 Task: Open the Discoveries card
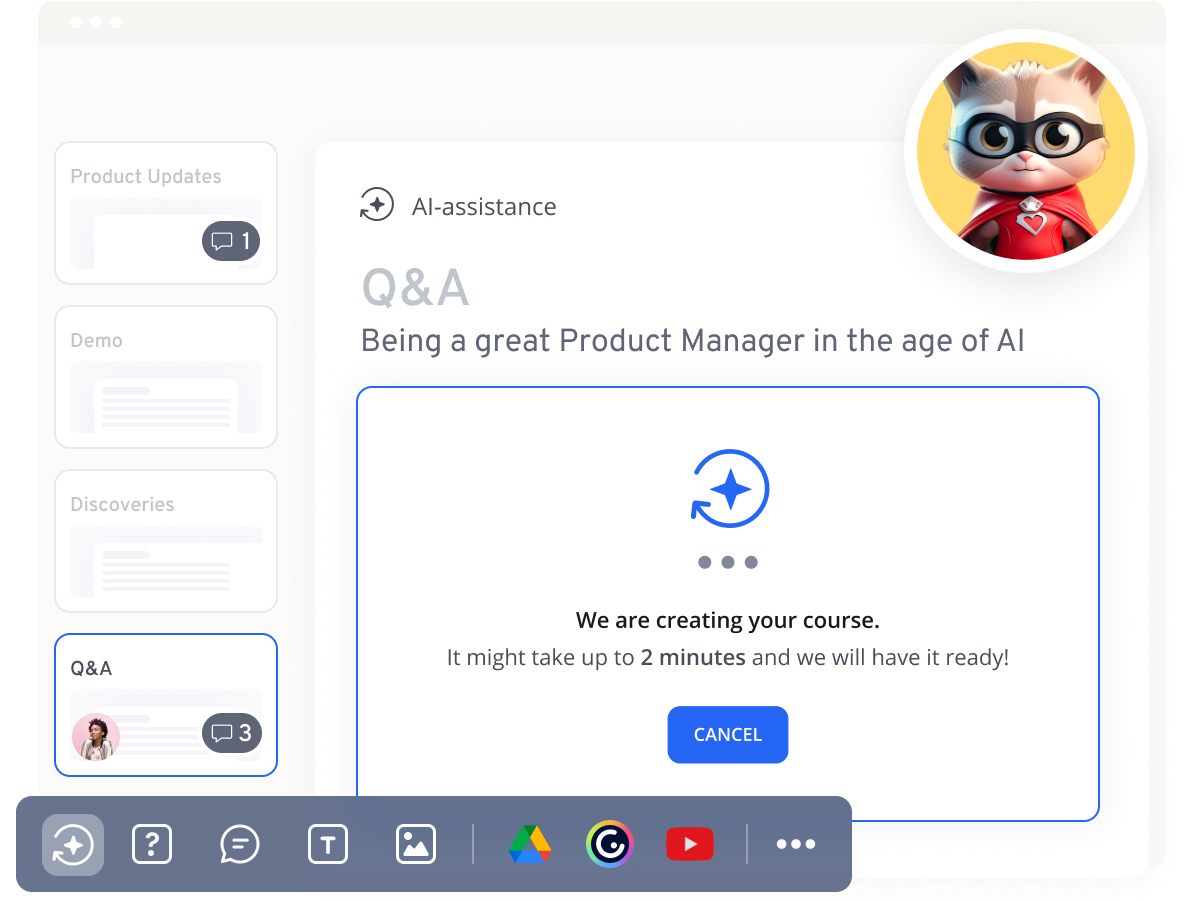[x=166, y=541]
